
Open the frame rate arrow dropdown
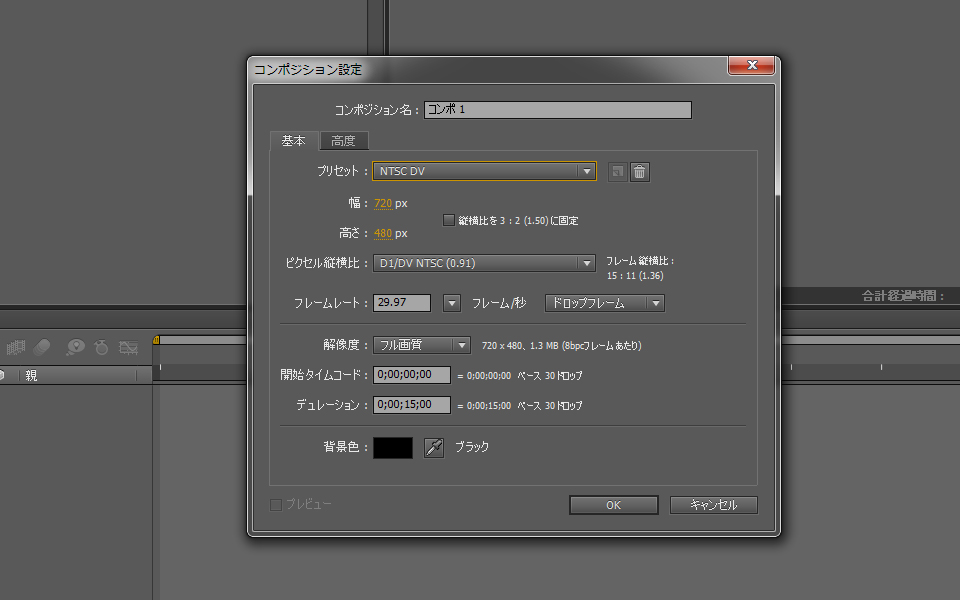pyautogui.click(x=452, y=303)
